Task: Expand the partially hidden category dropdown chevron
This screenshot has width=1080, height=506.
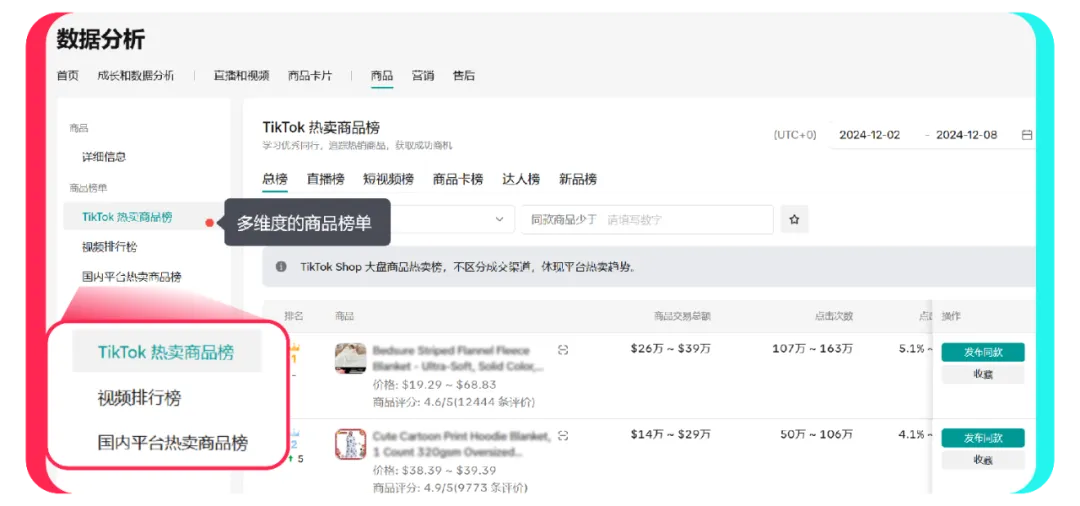Action: point(499,220)
